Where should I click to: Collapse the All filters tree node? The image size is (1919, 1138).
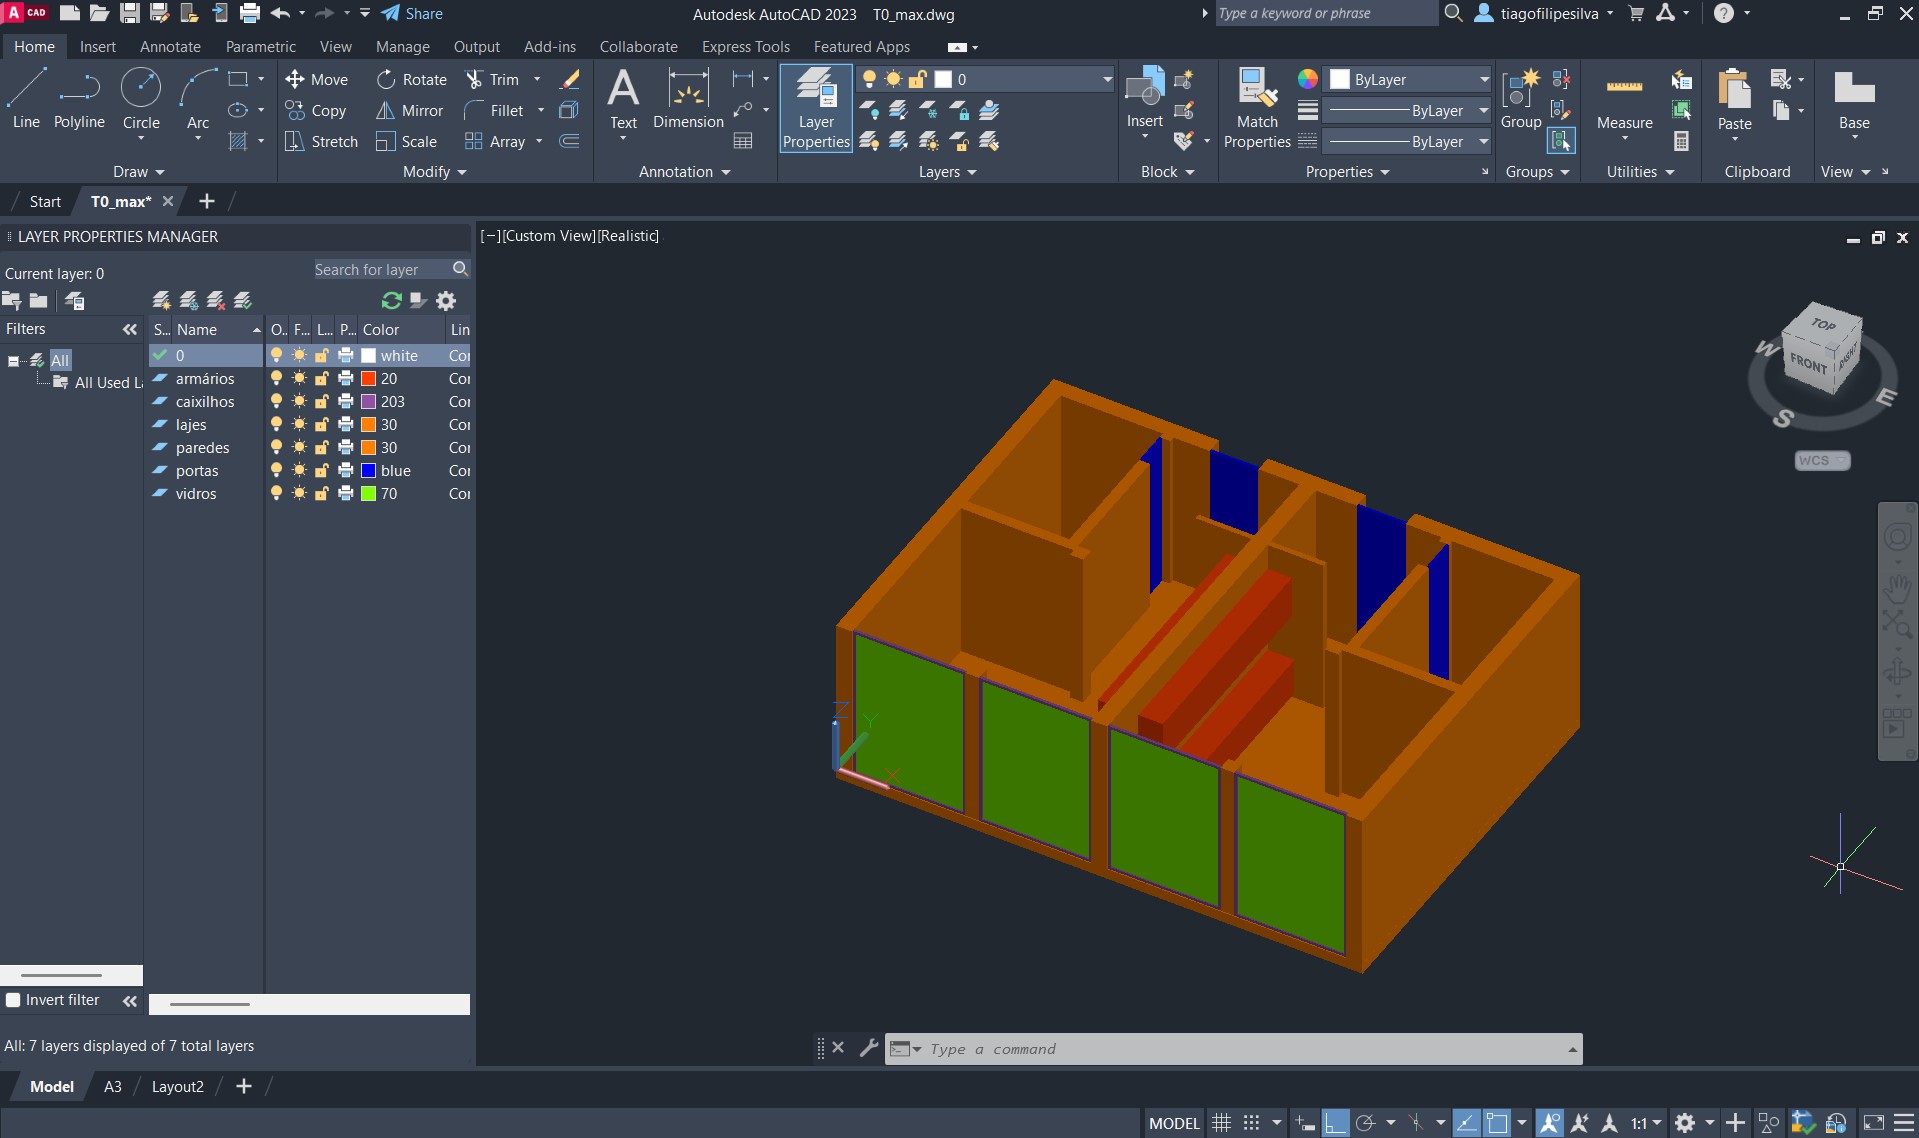(14, 361)
